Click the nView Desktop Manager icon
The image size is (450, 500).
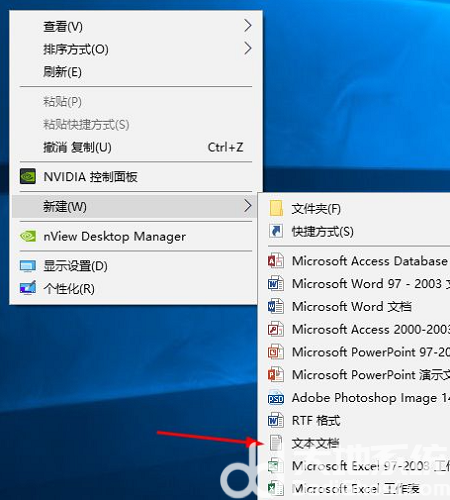pyautogui.click(x=28, y=236)
